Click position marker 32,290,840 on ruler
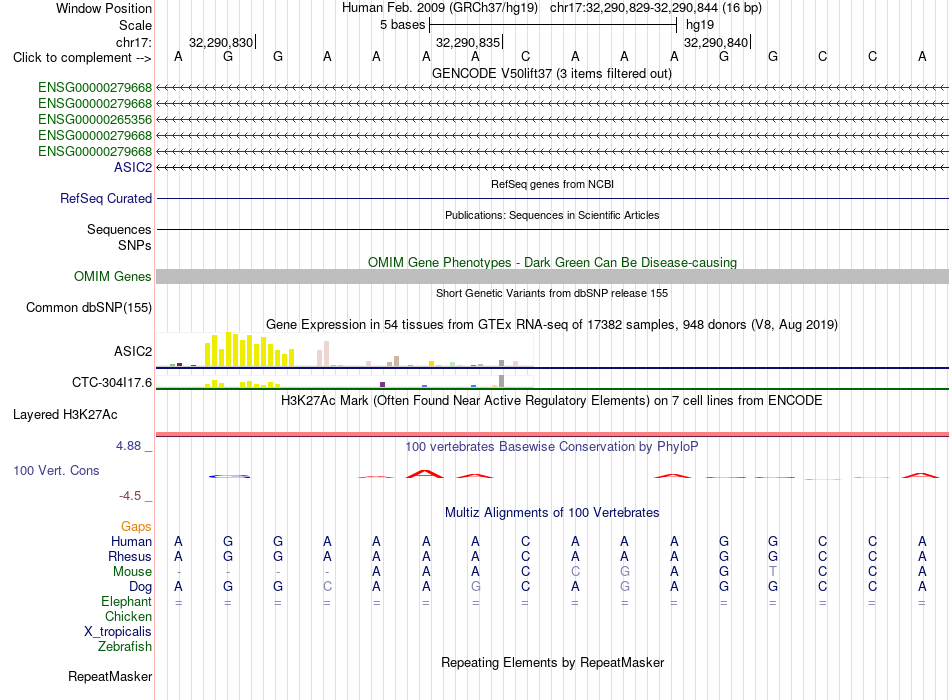 pyautogui.click(x=716, y=42)
